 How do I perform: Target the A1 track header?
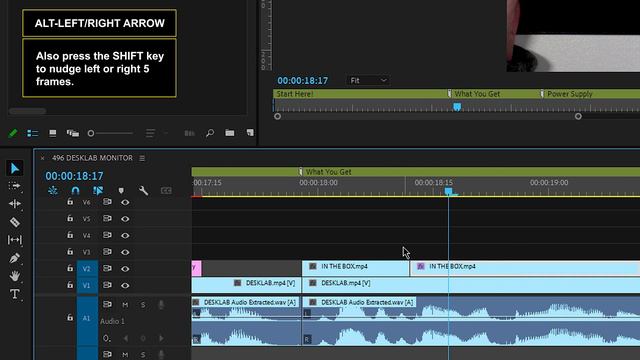(x=87, y=318)
